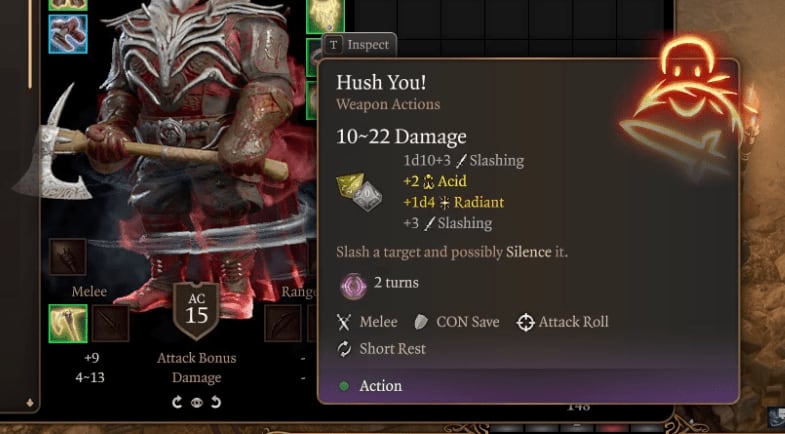Click the green Action cost indicator
This screenshot has width=785, height=434.
(x=344, y=386)
